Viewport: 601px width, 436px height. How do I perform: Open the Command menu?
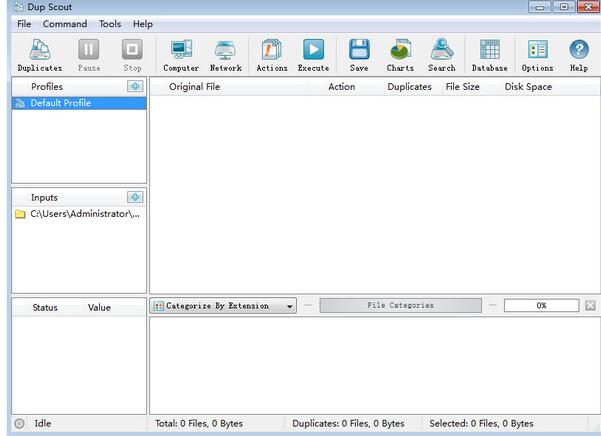click(x=65, y=24)
